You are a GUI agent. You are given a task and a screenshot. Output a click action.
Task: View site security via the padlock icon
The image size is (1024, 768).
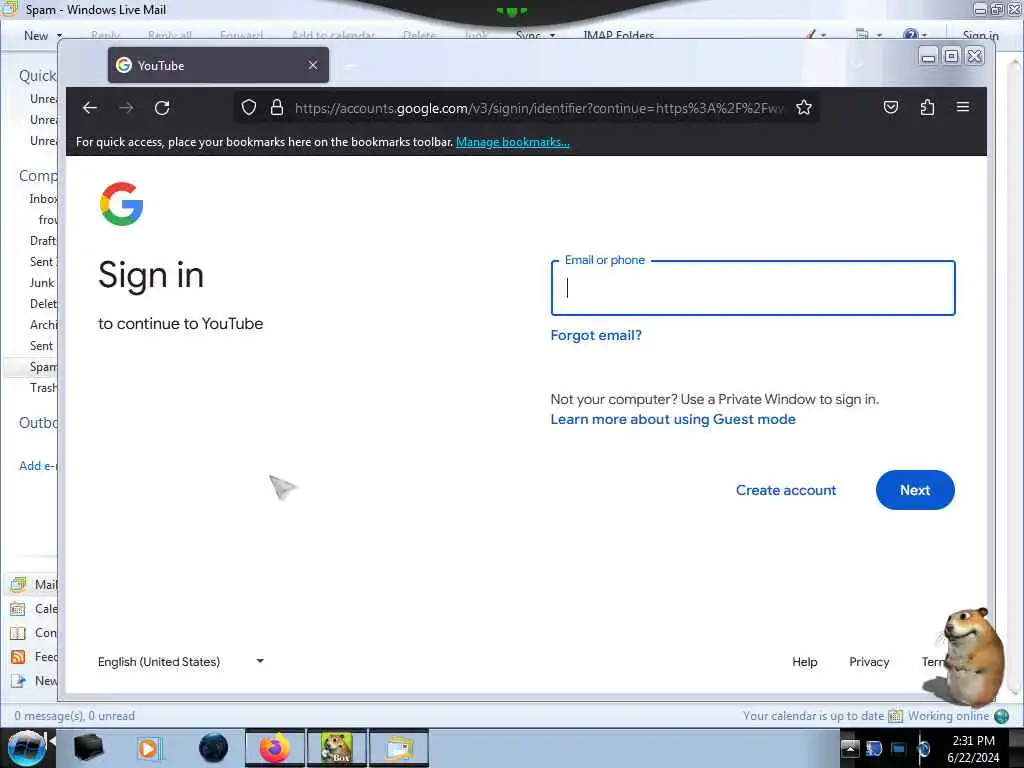point(277,107)
